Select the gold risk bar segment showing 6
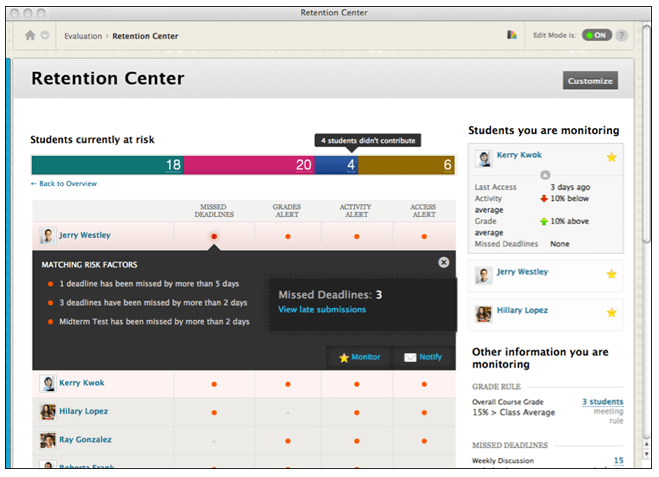This screenshot has width=659, height=477. pyautogui.click(x=406, y=165)
